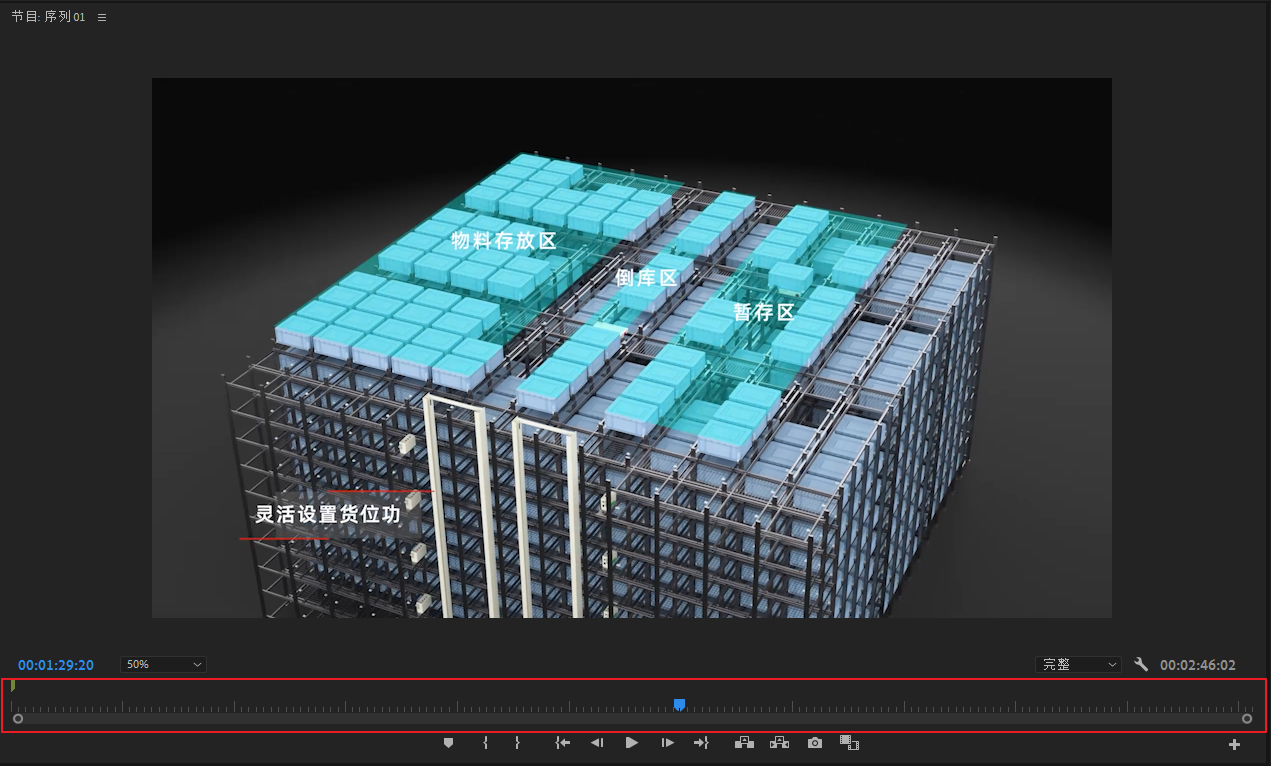Open the 节目: 序列01 panel menu
The height and width of the screenshot is (766, 1271).
coord(102,17)
